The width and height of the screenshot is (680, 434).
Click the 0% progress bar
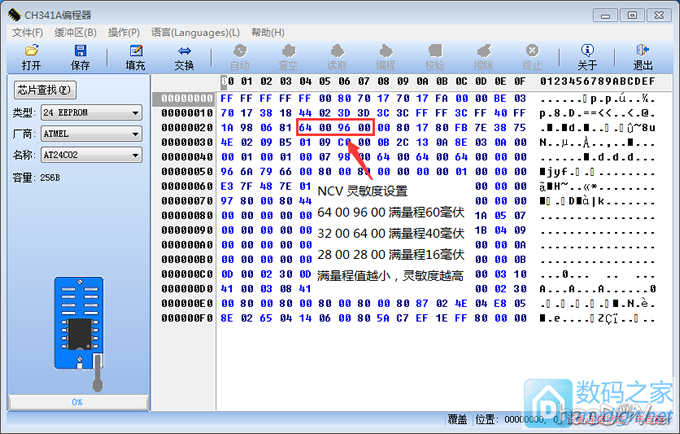point(76,401)
